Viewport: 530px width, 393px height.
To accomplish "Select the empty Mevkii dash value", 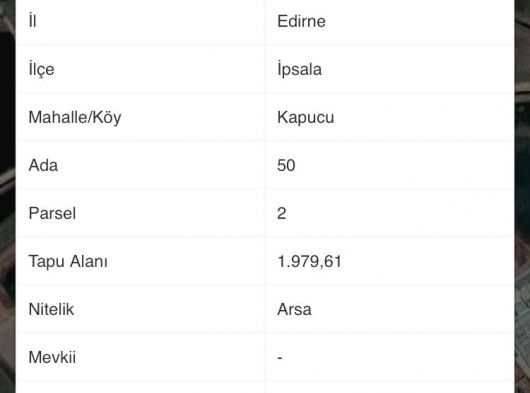I will coord(280,358).
